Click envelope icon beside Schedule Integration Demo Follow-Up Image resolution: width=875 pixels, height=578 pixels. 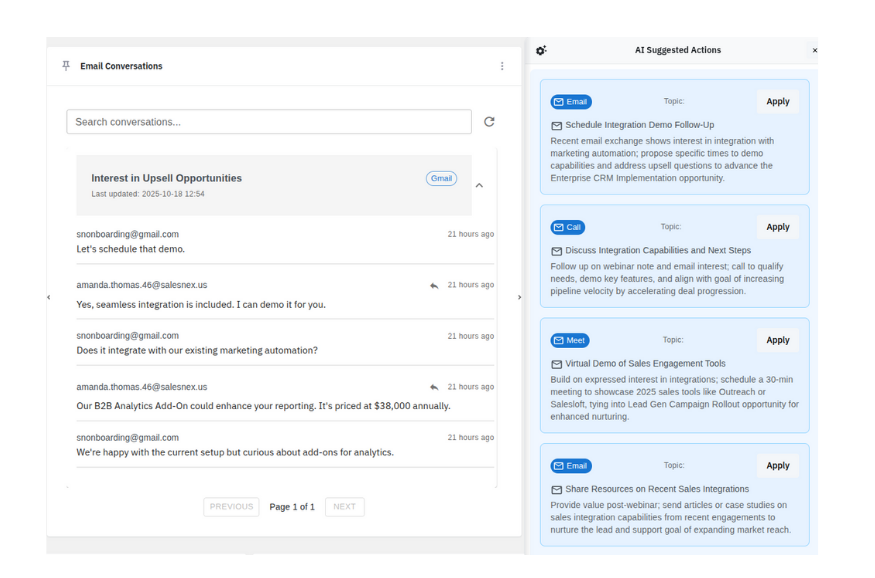point(555,125)
